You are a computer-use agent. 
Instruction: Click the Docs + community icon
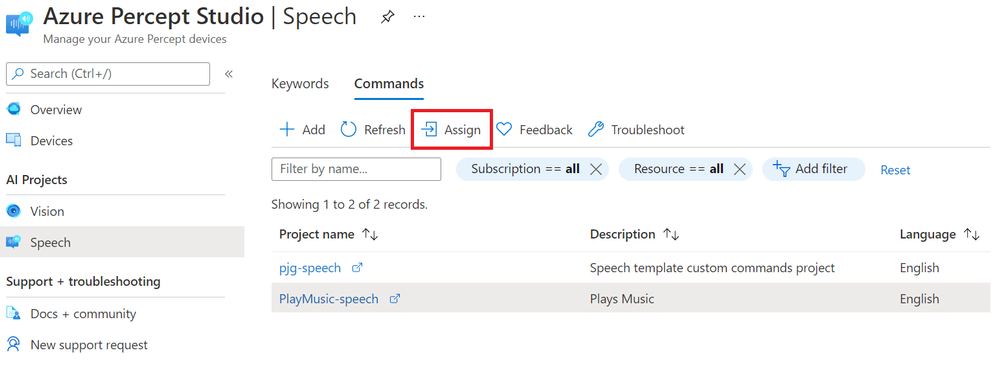13,313
